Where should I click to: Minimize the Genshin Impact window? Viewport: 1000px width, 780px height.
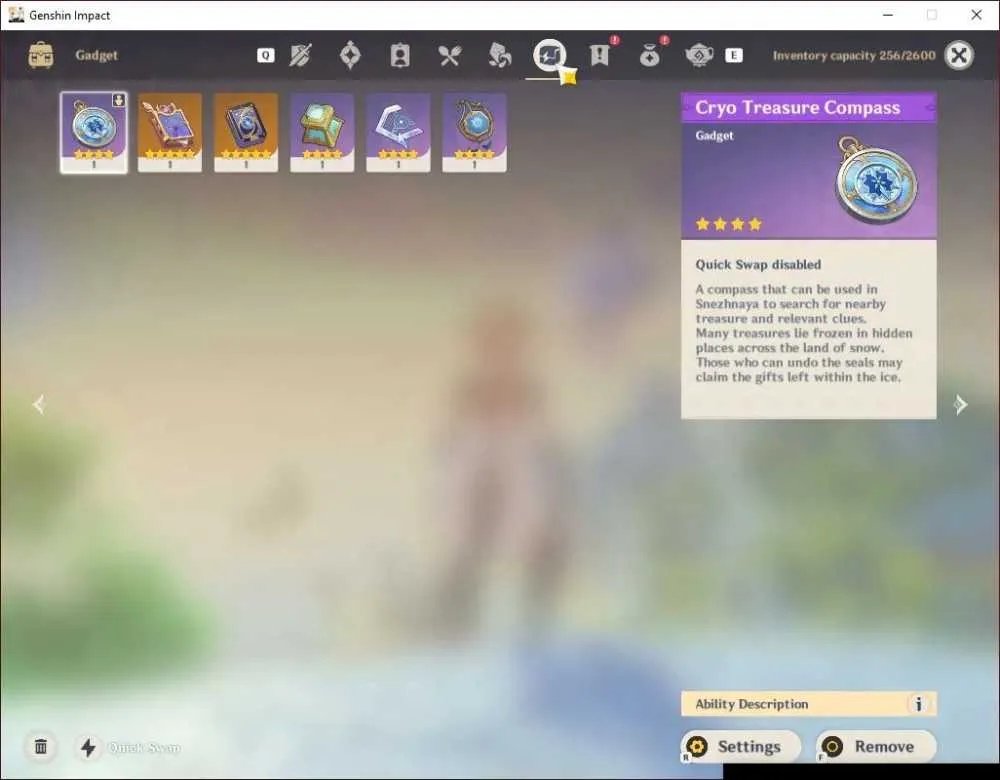(x=888, y=15)
